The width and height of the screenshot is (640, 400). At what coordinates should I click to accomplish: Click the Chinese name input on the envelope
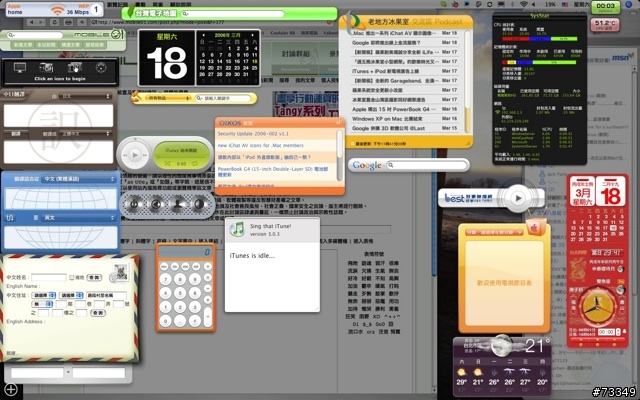pos(49,278)
